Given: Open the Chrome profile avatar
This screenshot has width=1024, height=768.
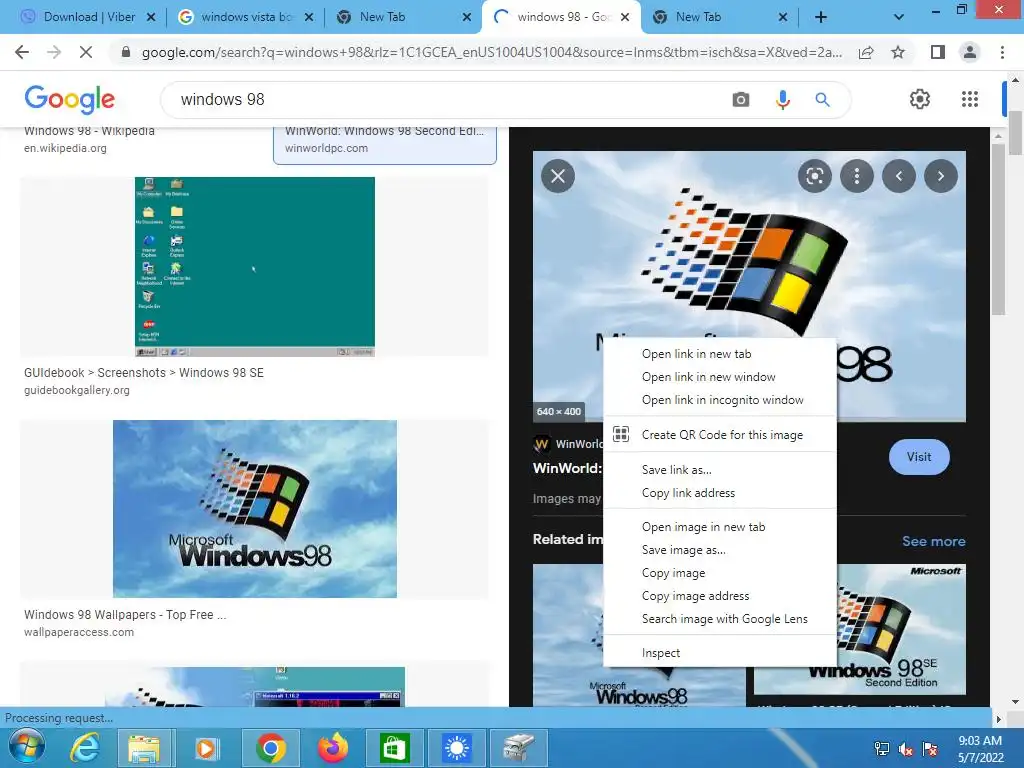Looking at the screenshot, I should tap(970, 52).
